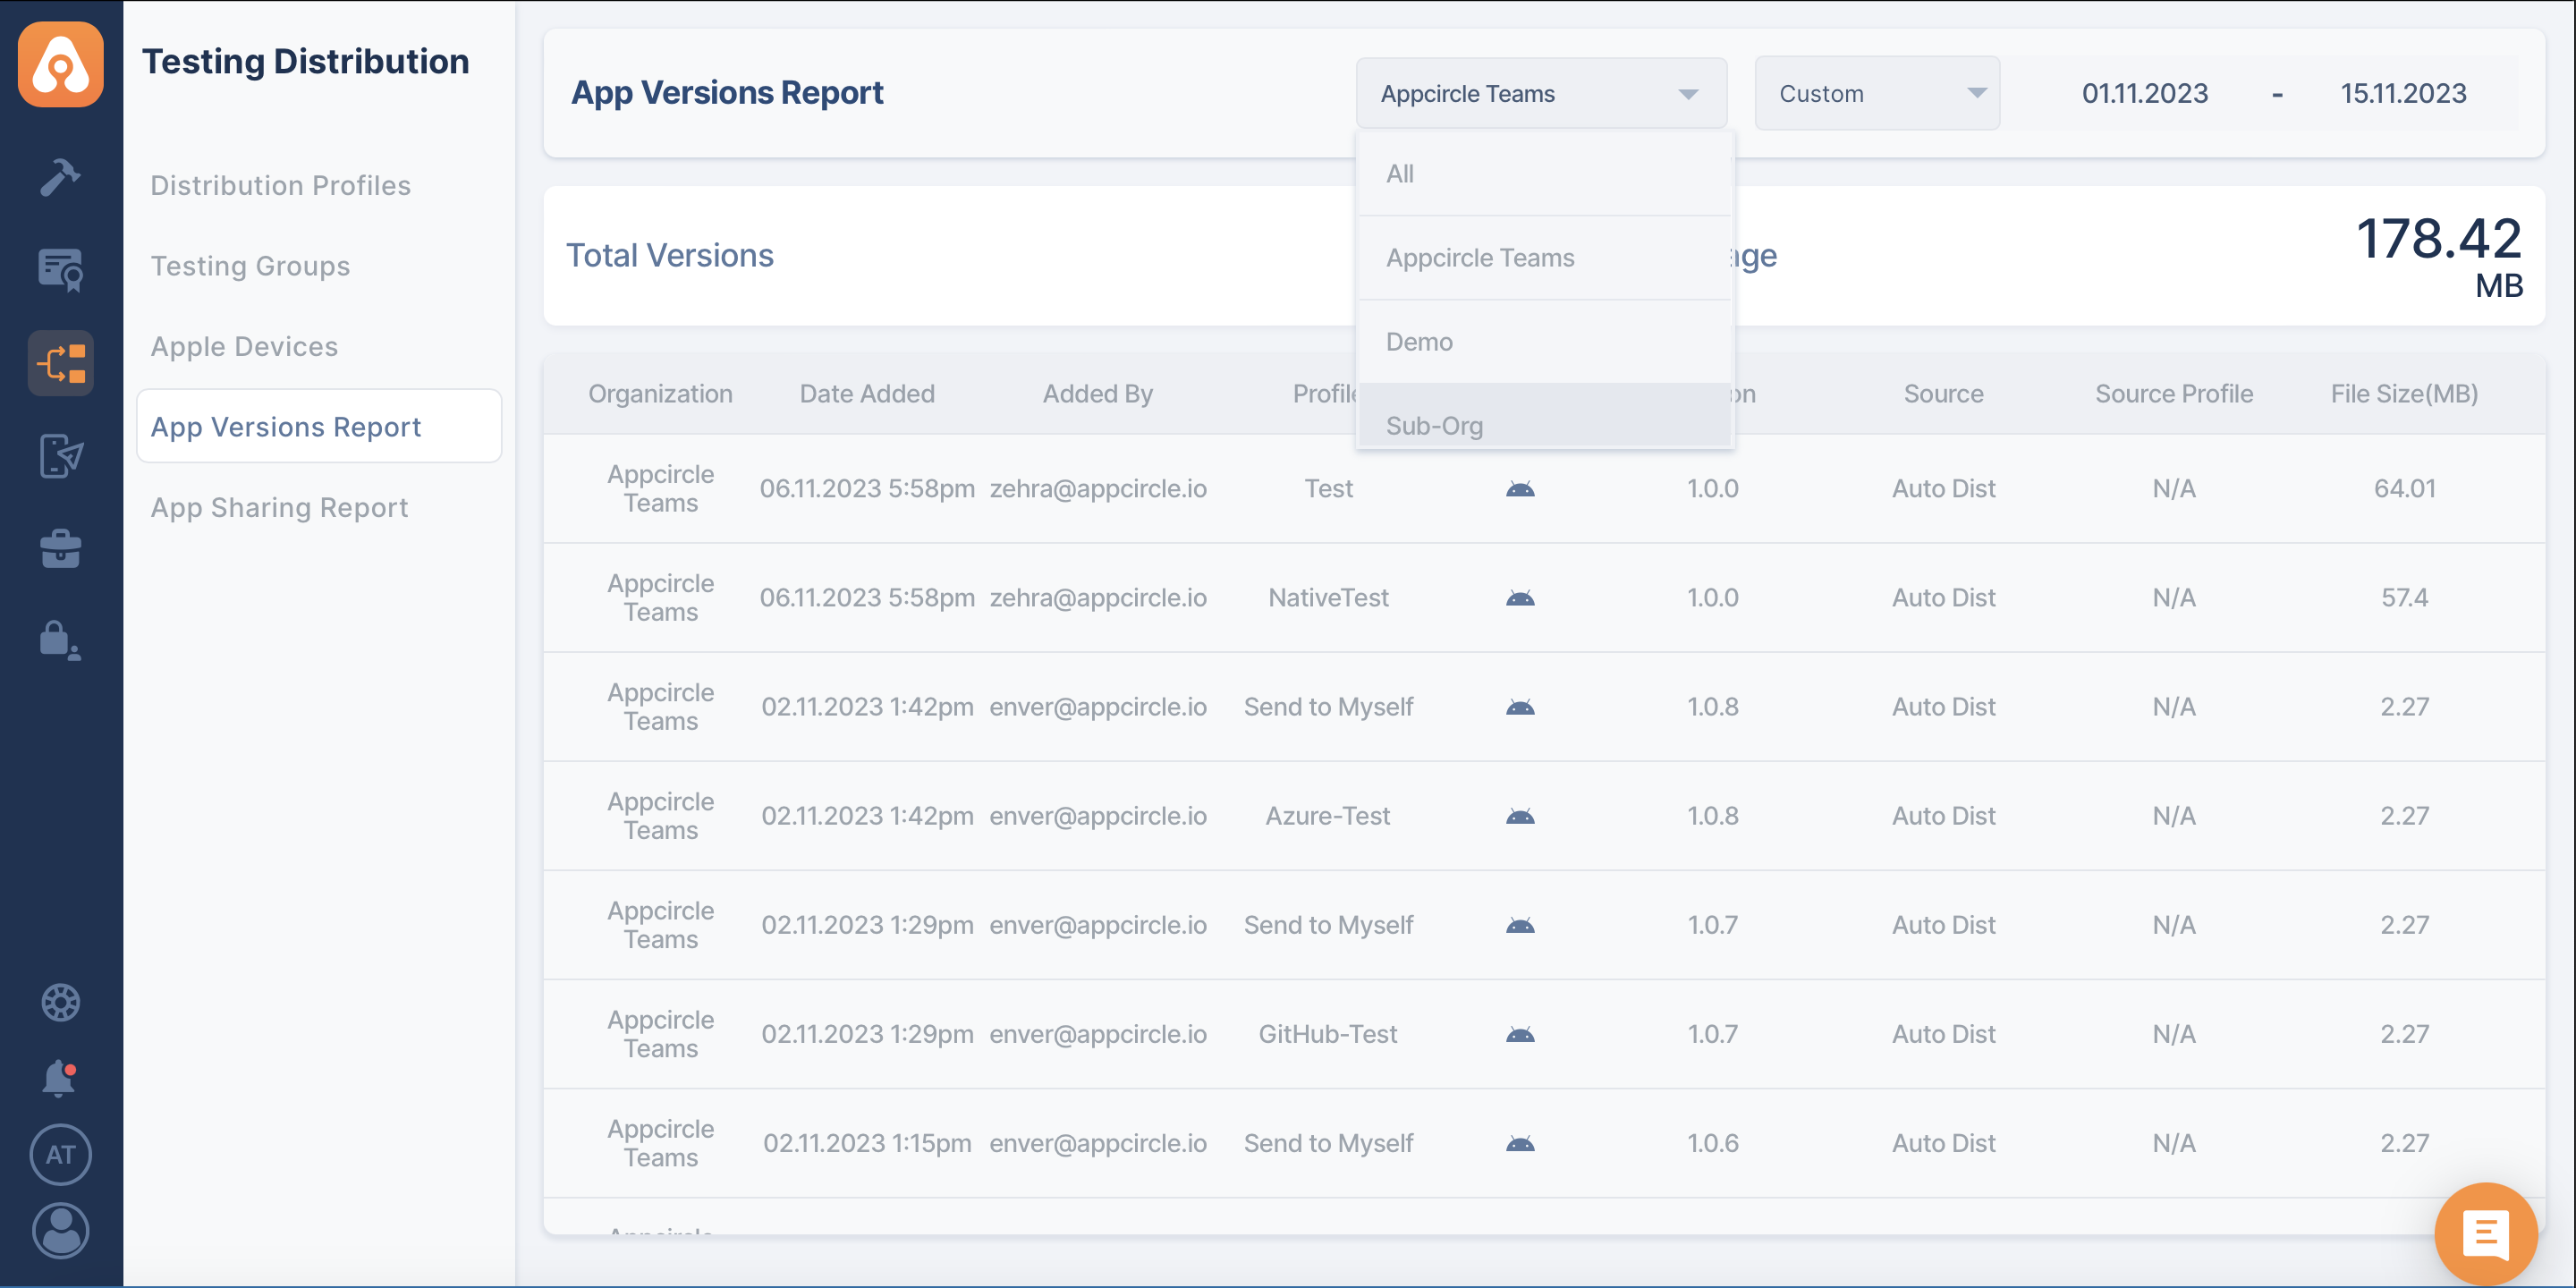The height and width of the screenshot is (1288, 2576).
Task: Open notifications bell icon
Action: [x=61, y=1079]
